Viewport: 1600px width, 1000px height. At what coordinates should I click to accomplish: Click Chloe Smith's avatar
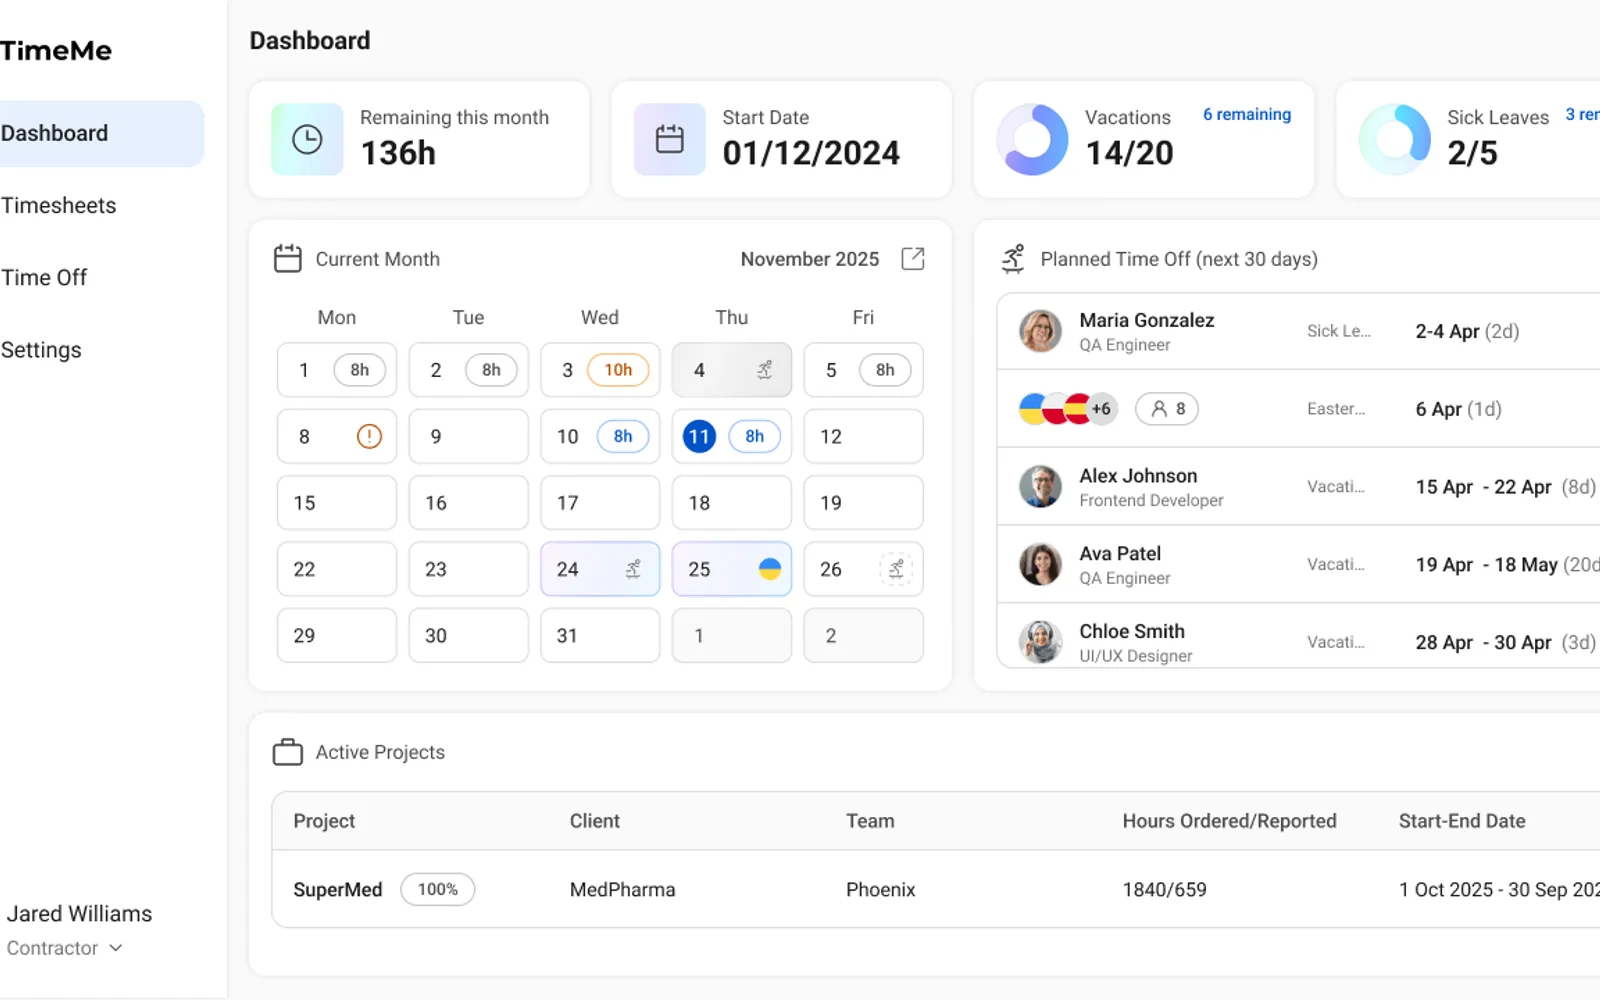[x=1040, y=642]
